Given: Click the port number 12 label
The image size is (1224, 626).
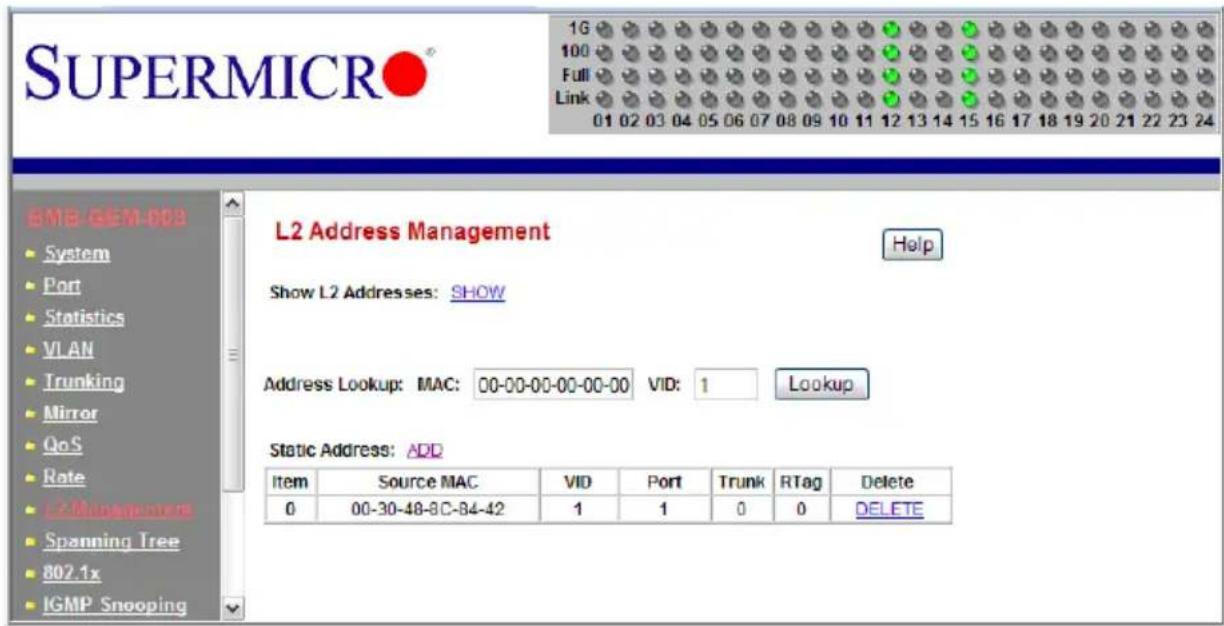Looking at the screenshot, I should (x=892, y=121).
